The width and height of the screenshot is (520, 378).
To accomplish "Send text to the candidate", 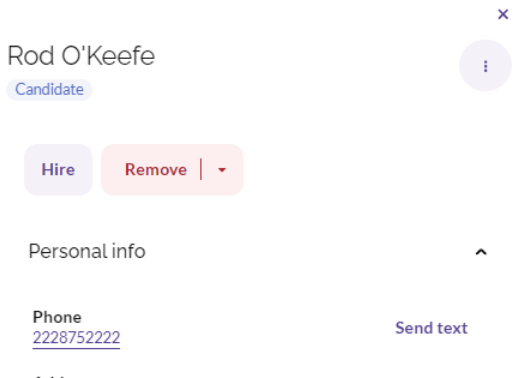I will (431, 328).
